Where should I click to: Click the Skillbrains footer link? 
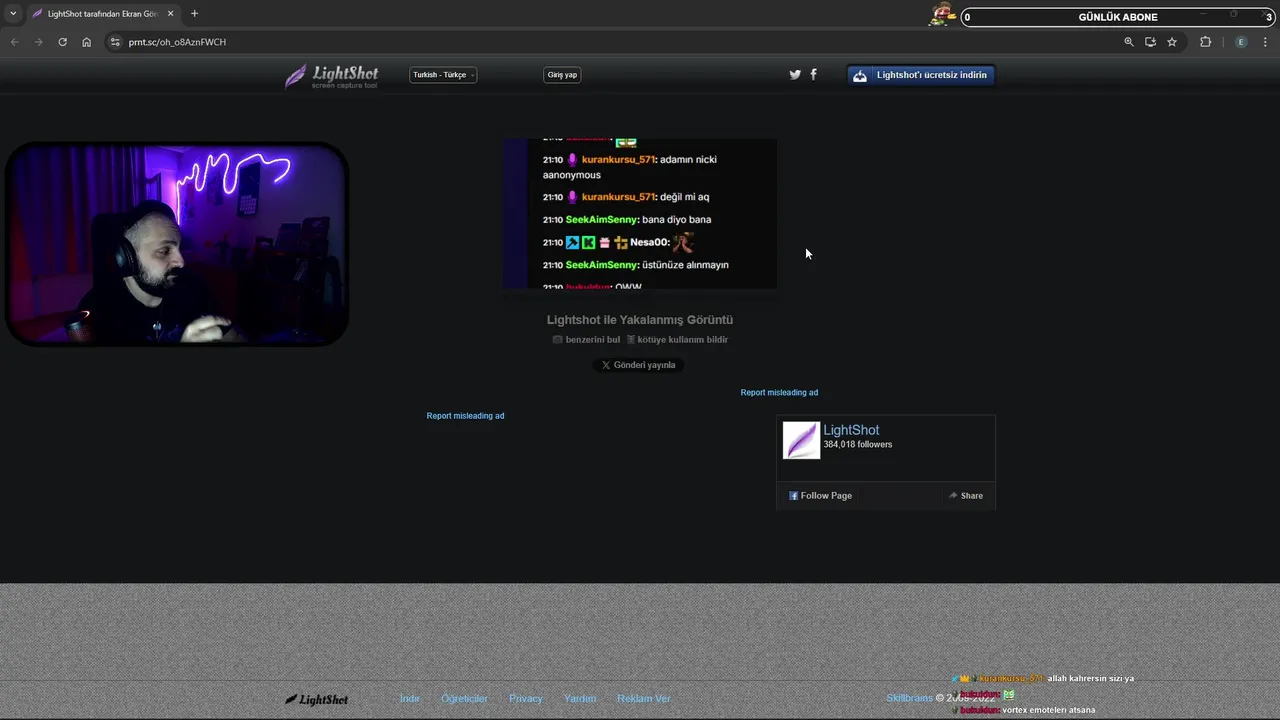909,698
